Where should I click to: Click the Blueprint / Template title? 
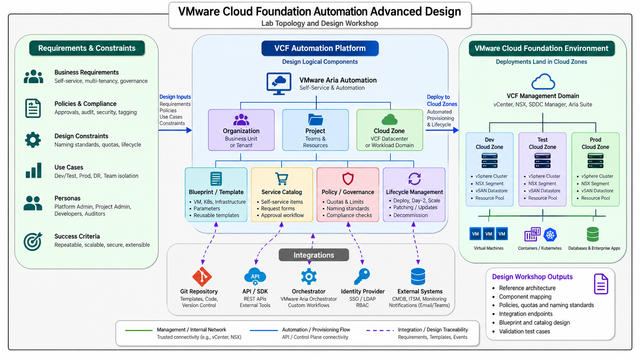point(216,192)
